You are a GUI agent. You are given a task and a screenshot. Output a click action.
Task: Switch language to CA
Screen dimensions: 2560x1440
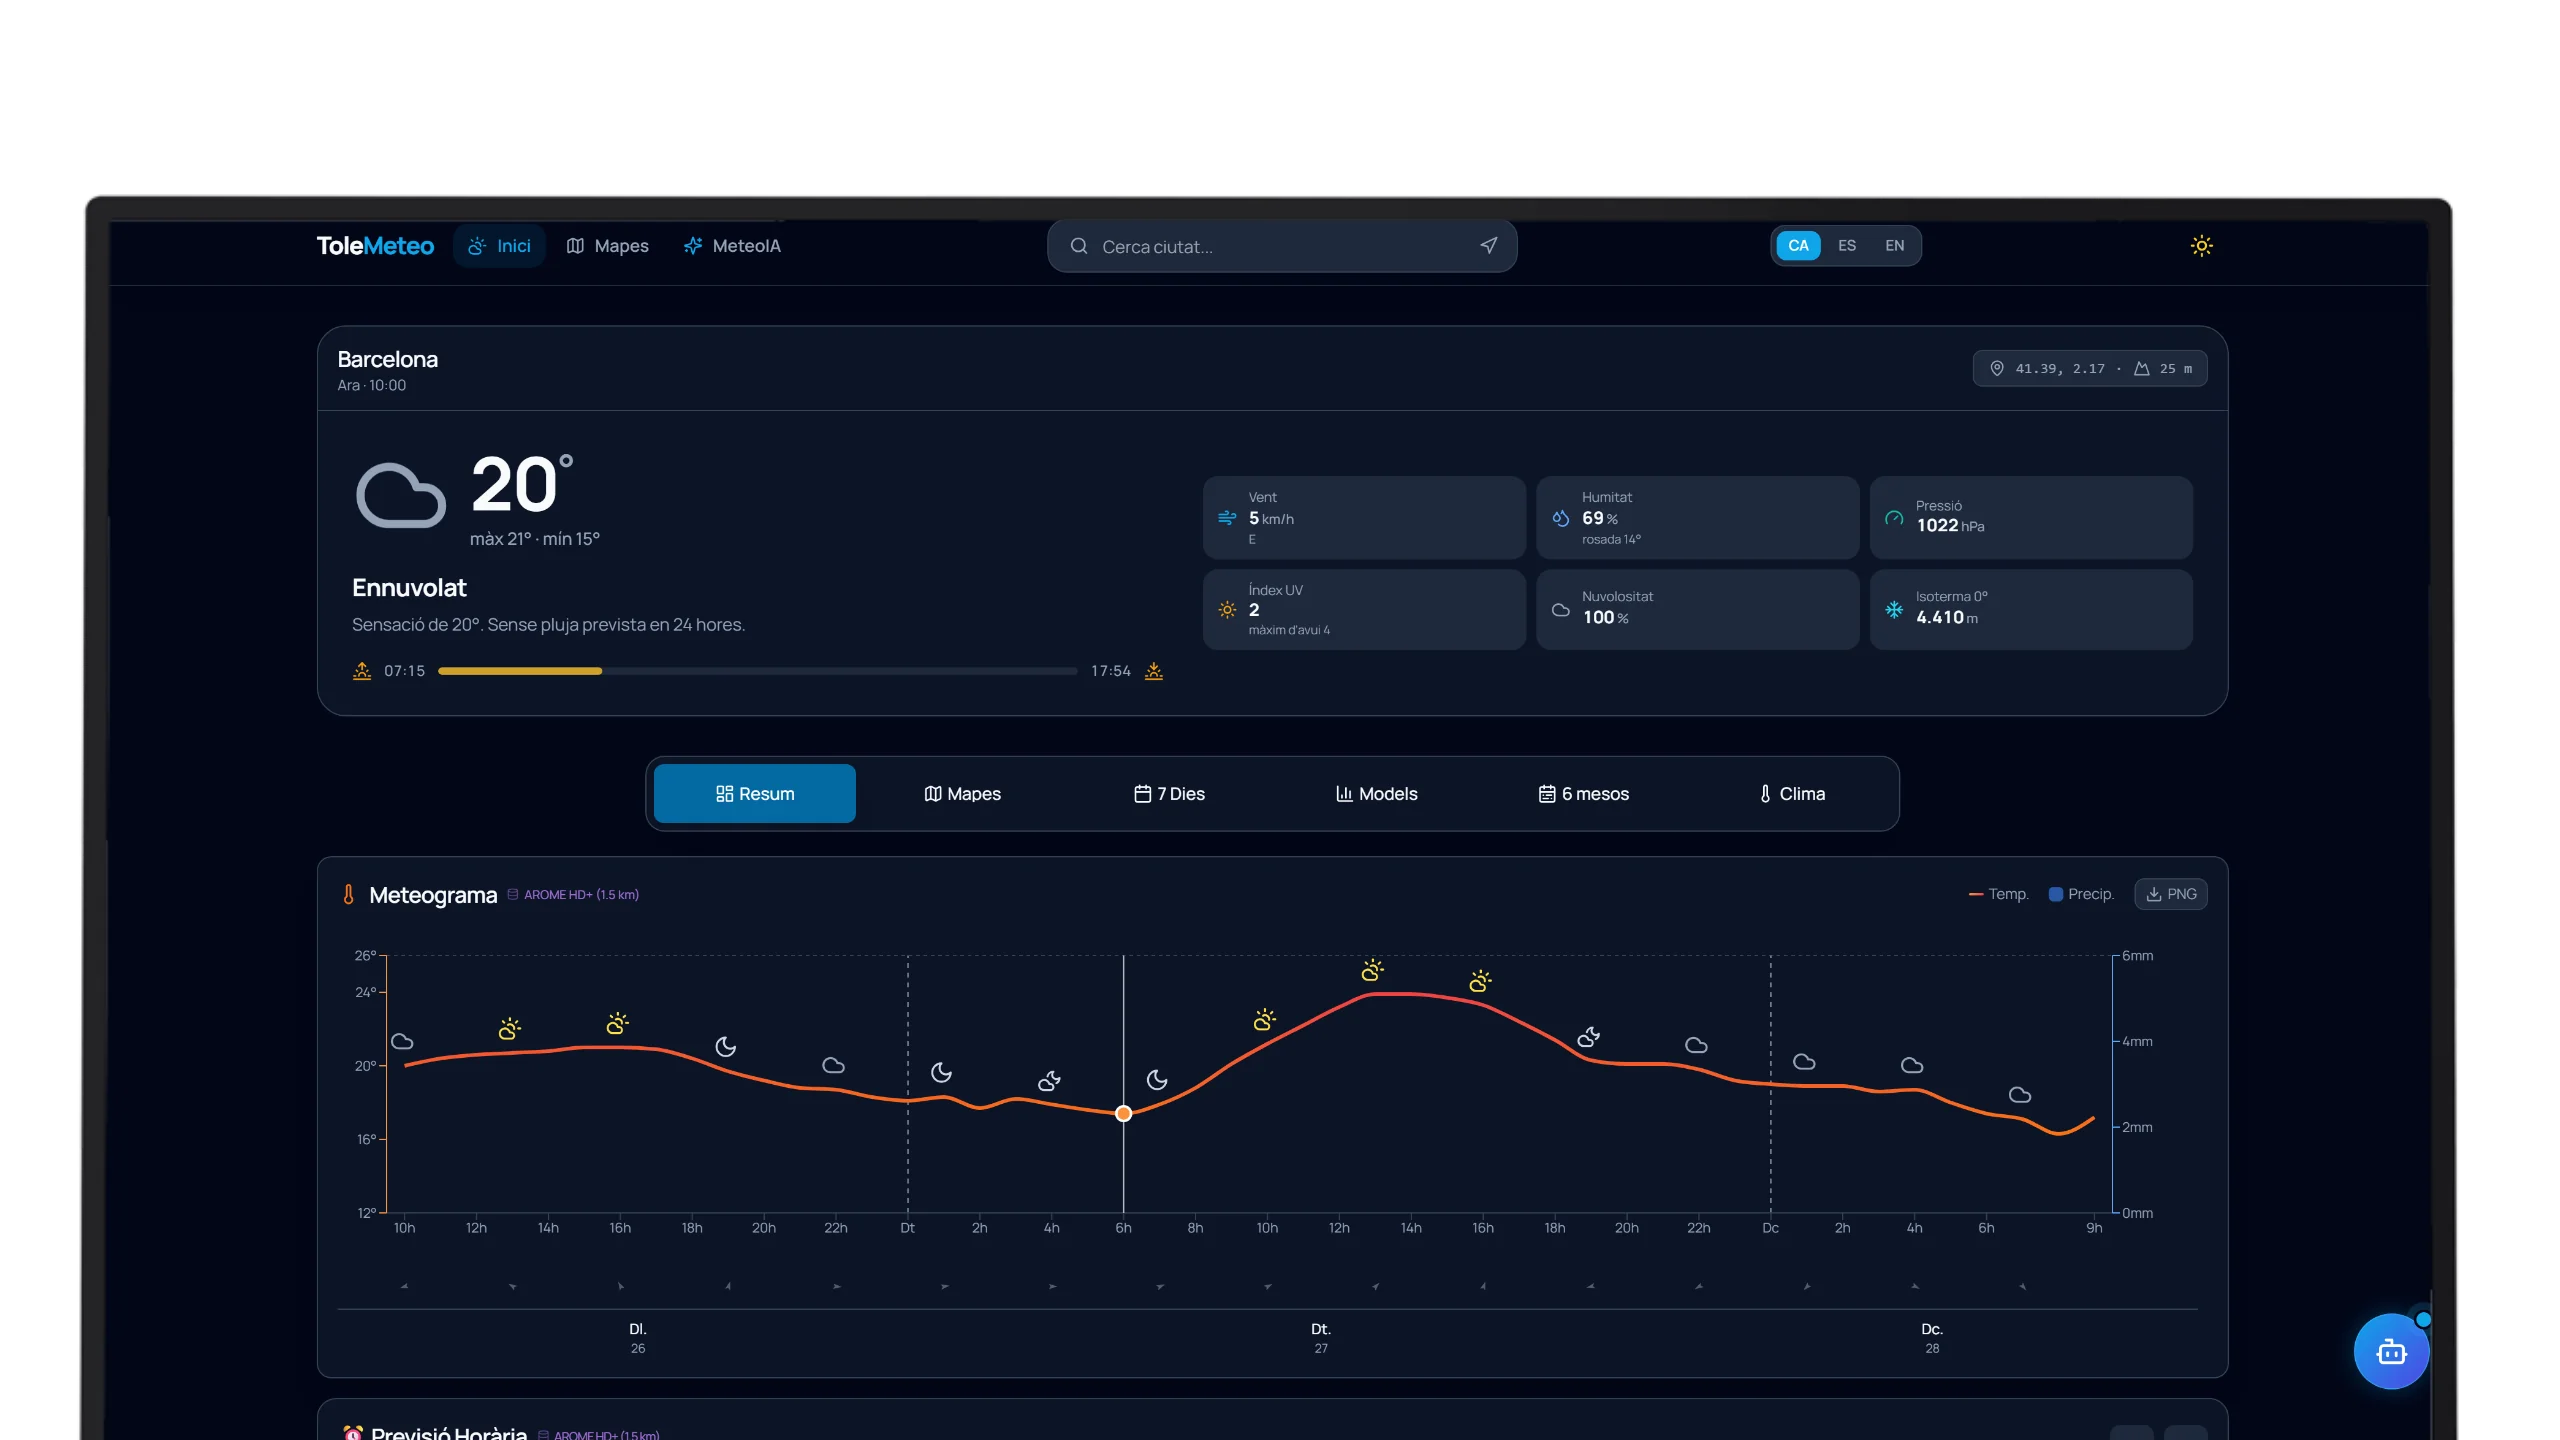coord(1798,246)
